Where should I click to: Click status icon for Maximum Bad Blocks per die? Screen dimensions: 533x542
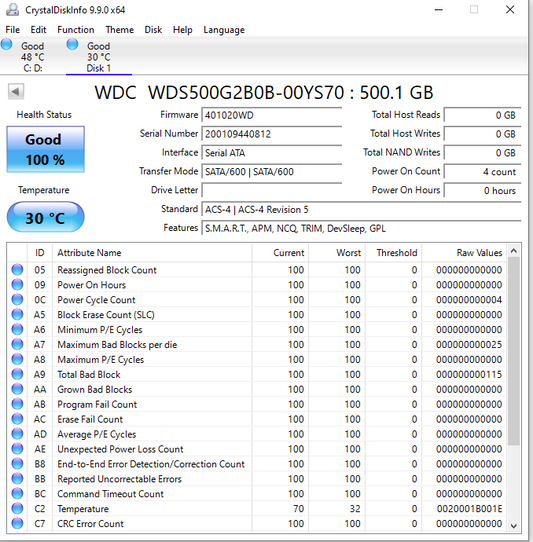click(x=17, y=344)
